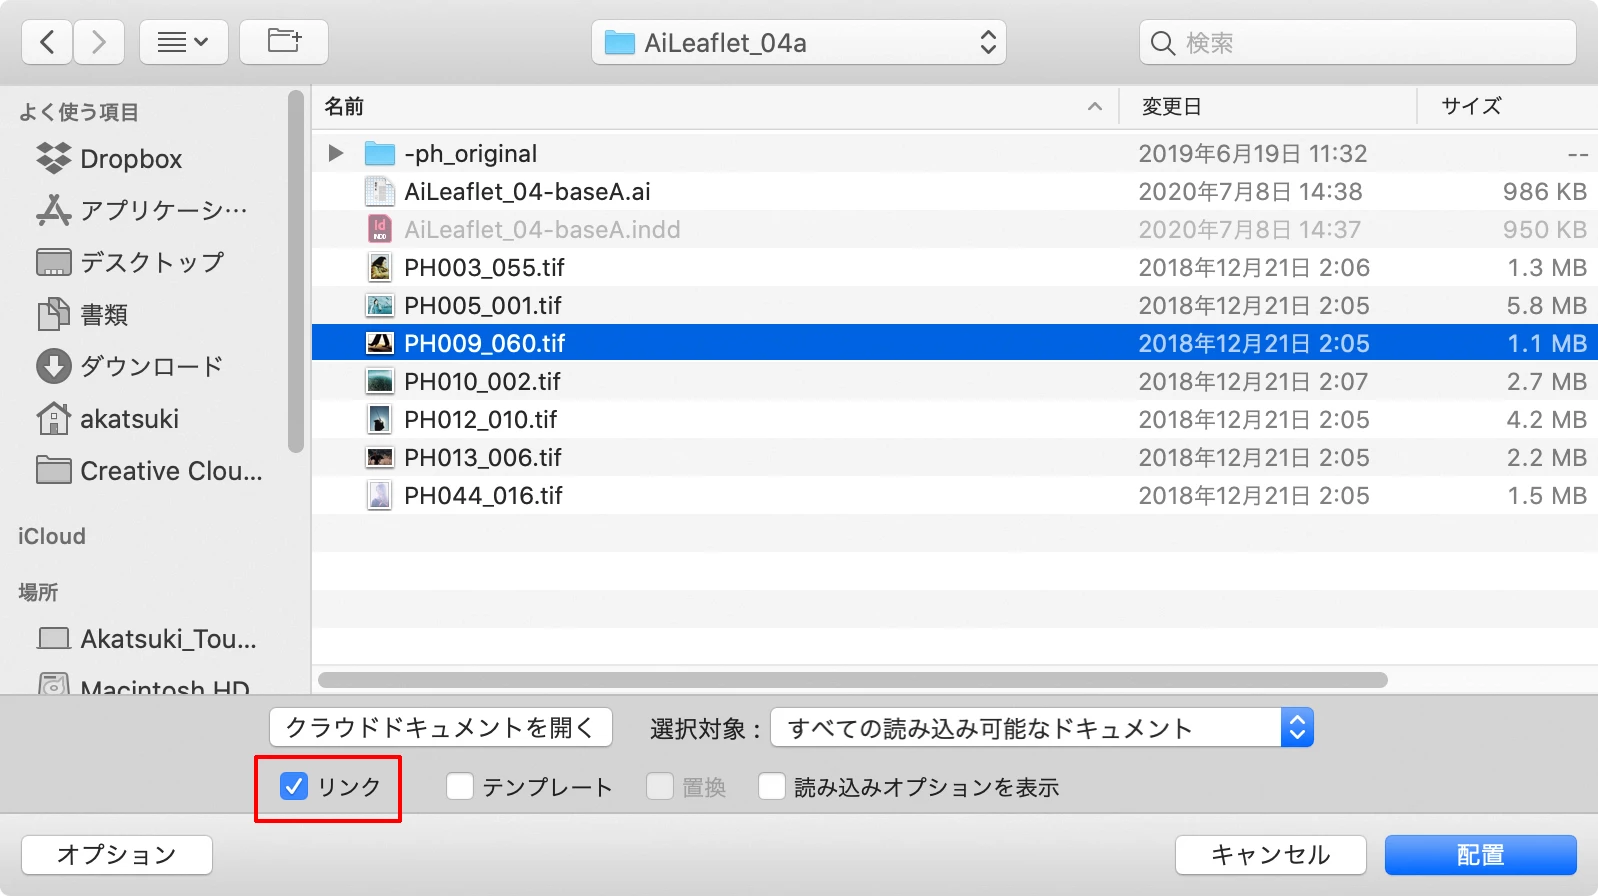Click クラウドドキュメントを開く button
Screen dimensions: 1598x896
(x=441, y=728)
